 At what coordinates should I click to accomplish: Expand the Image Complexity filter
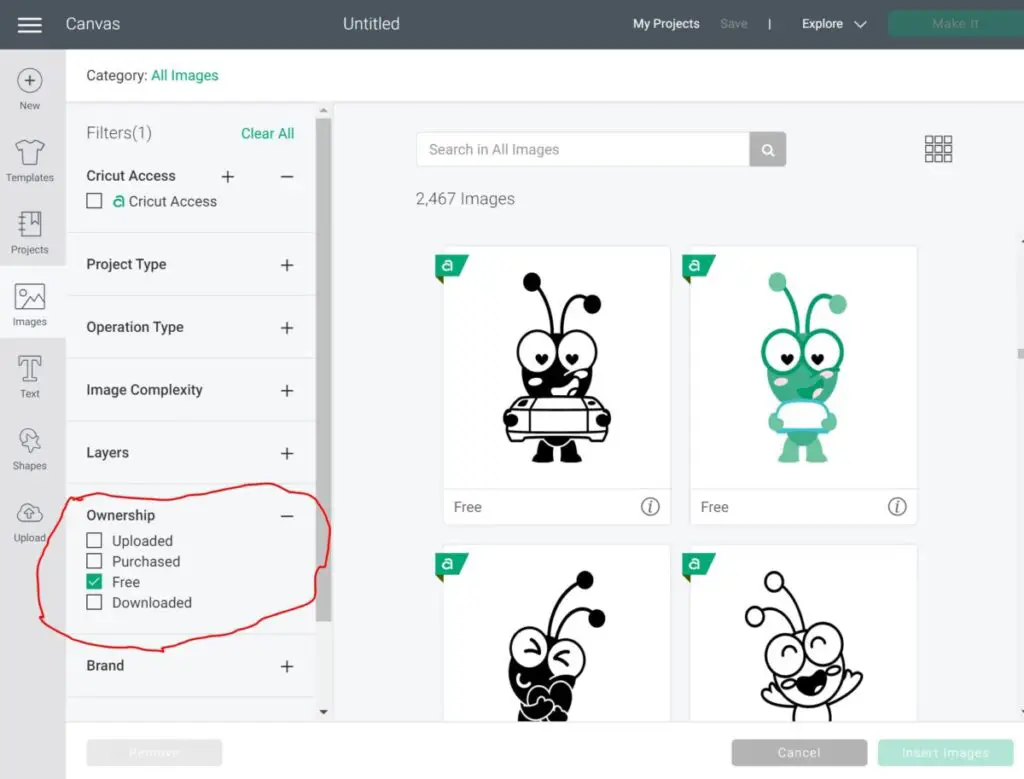coord(287,390)
